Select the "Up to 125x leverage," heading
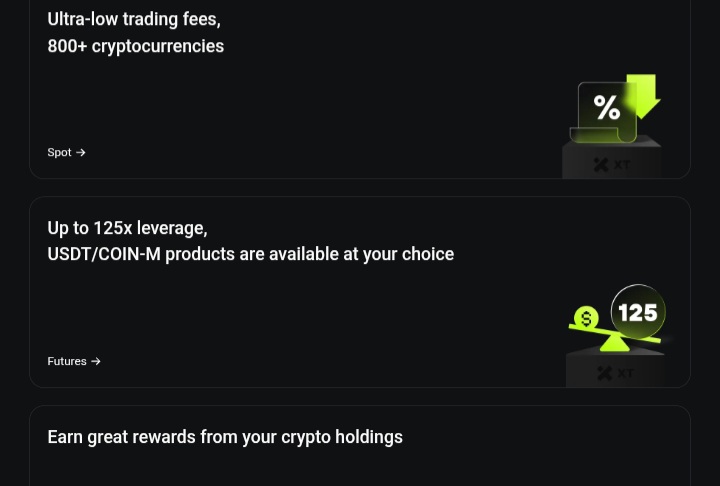The width and height of the screenshot is (720, 486). pos(127,228)
